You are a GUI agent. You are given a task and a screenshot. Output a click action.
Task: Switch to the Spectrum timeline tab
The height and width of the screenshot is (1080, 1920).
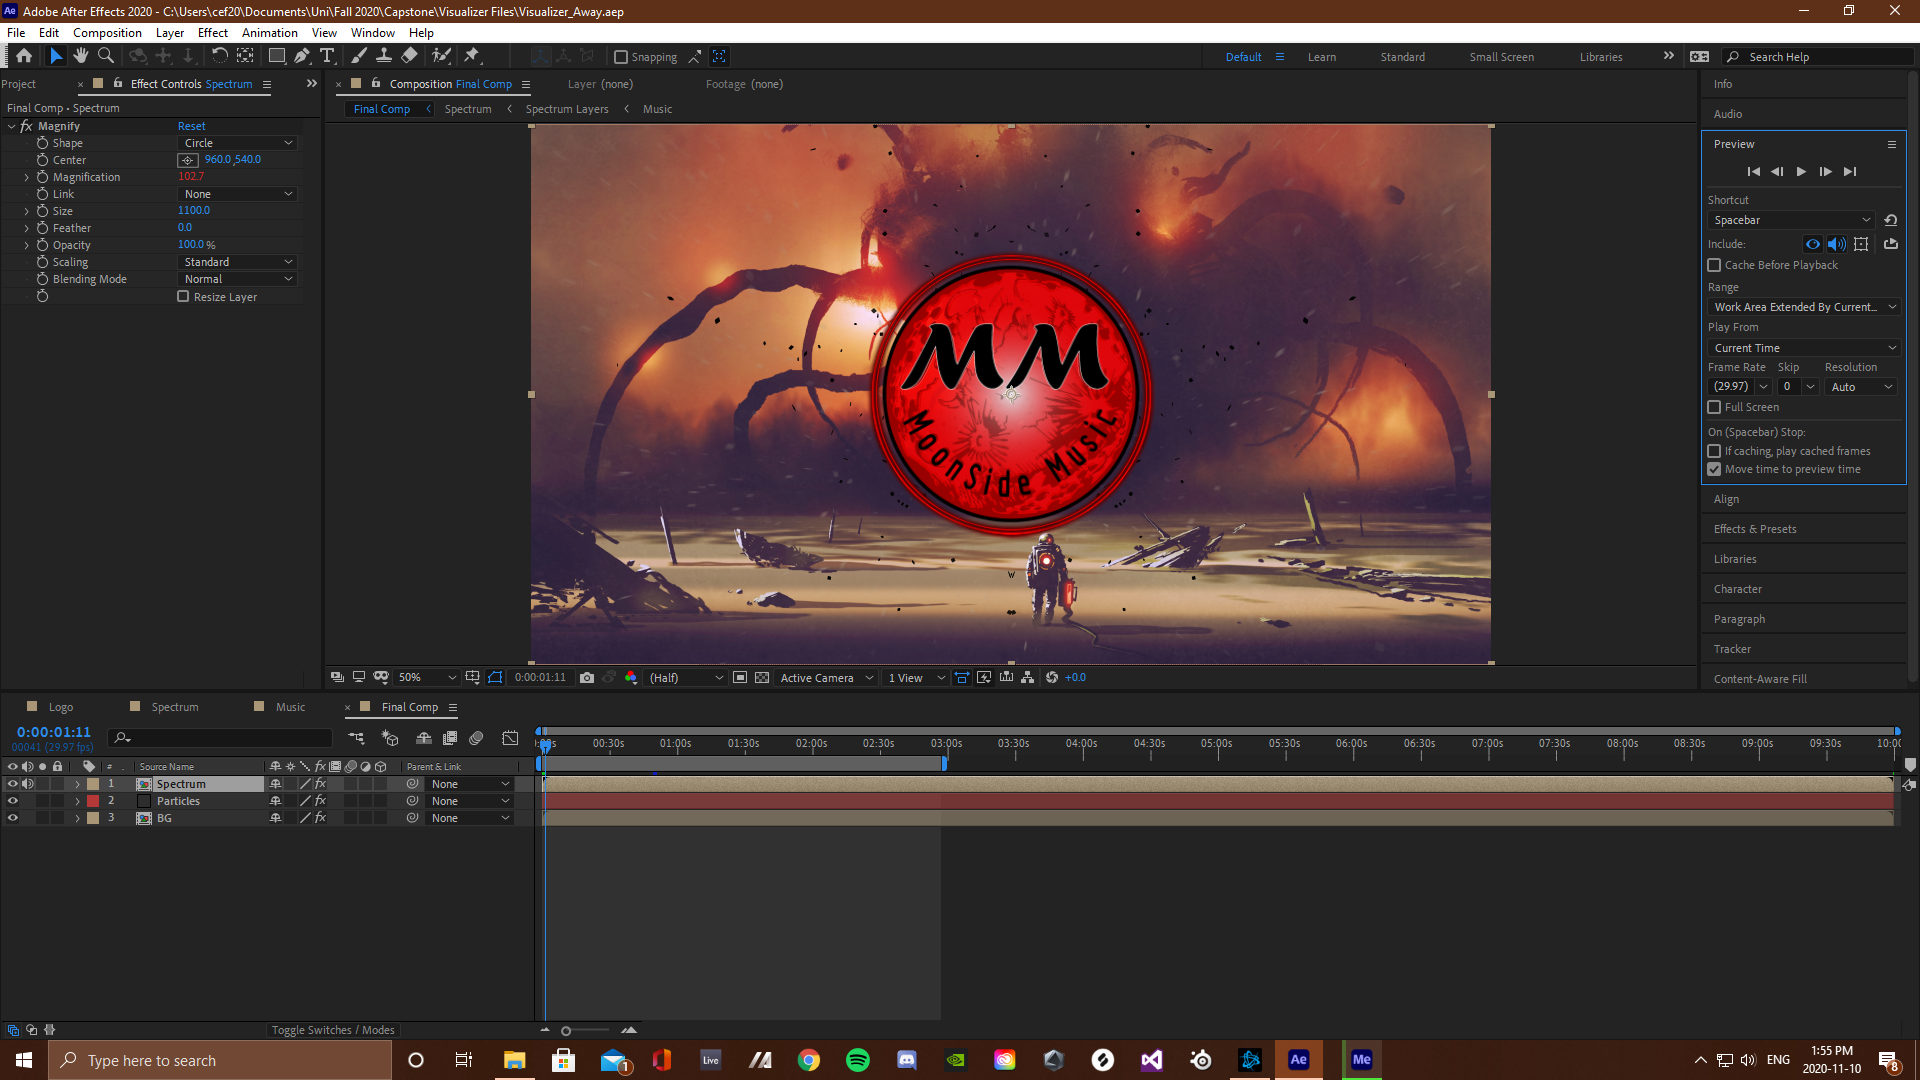pos(174,707)
